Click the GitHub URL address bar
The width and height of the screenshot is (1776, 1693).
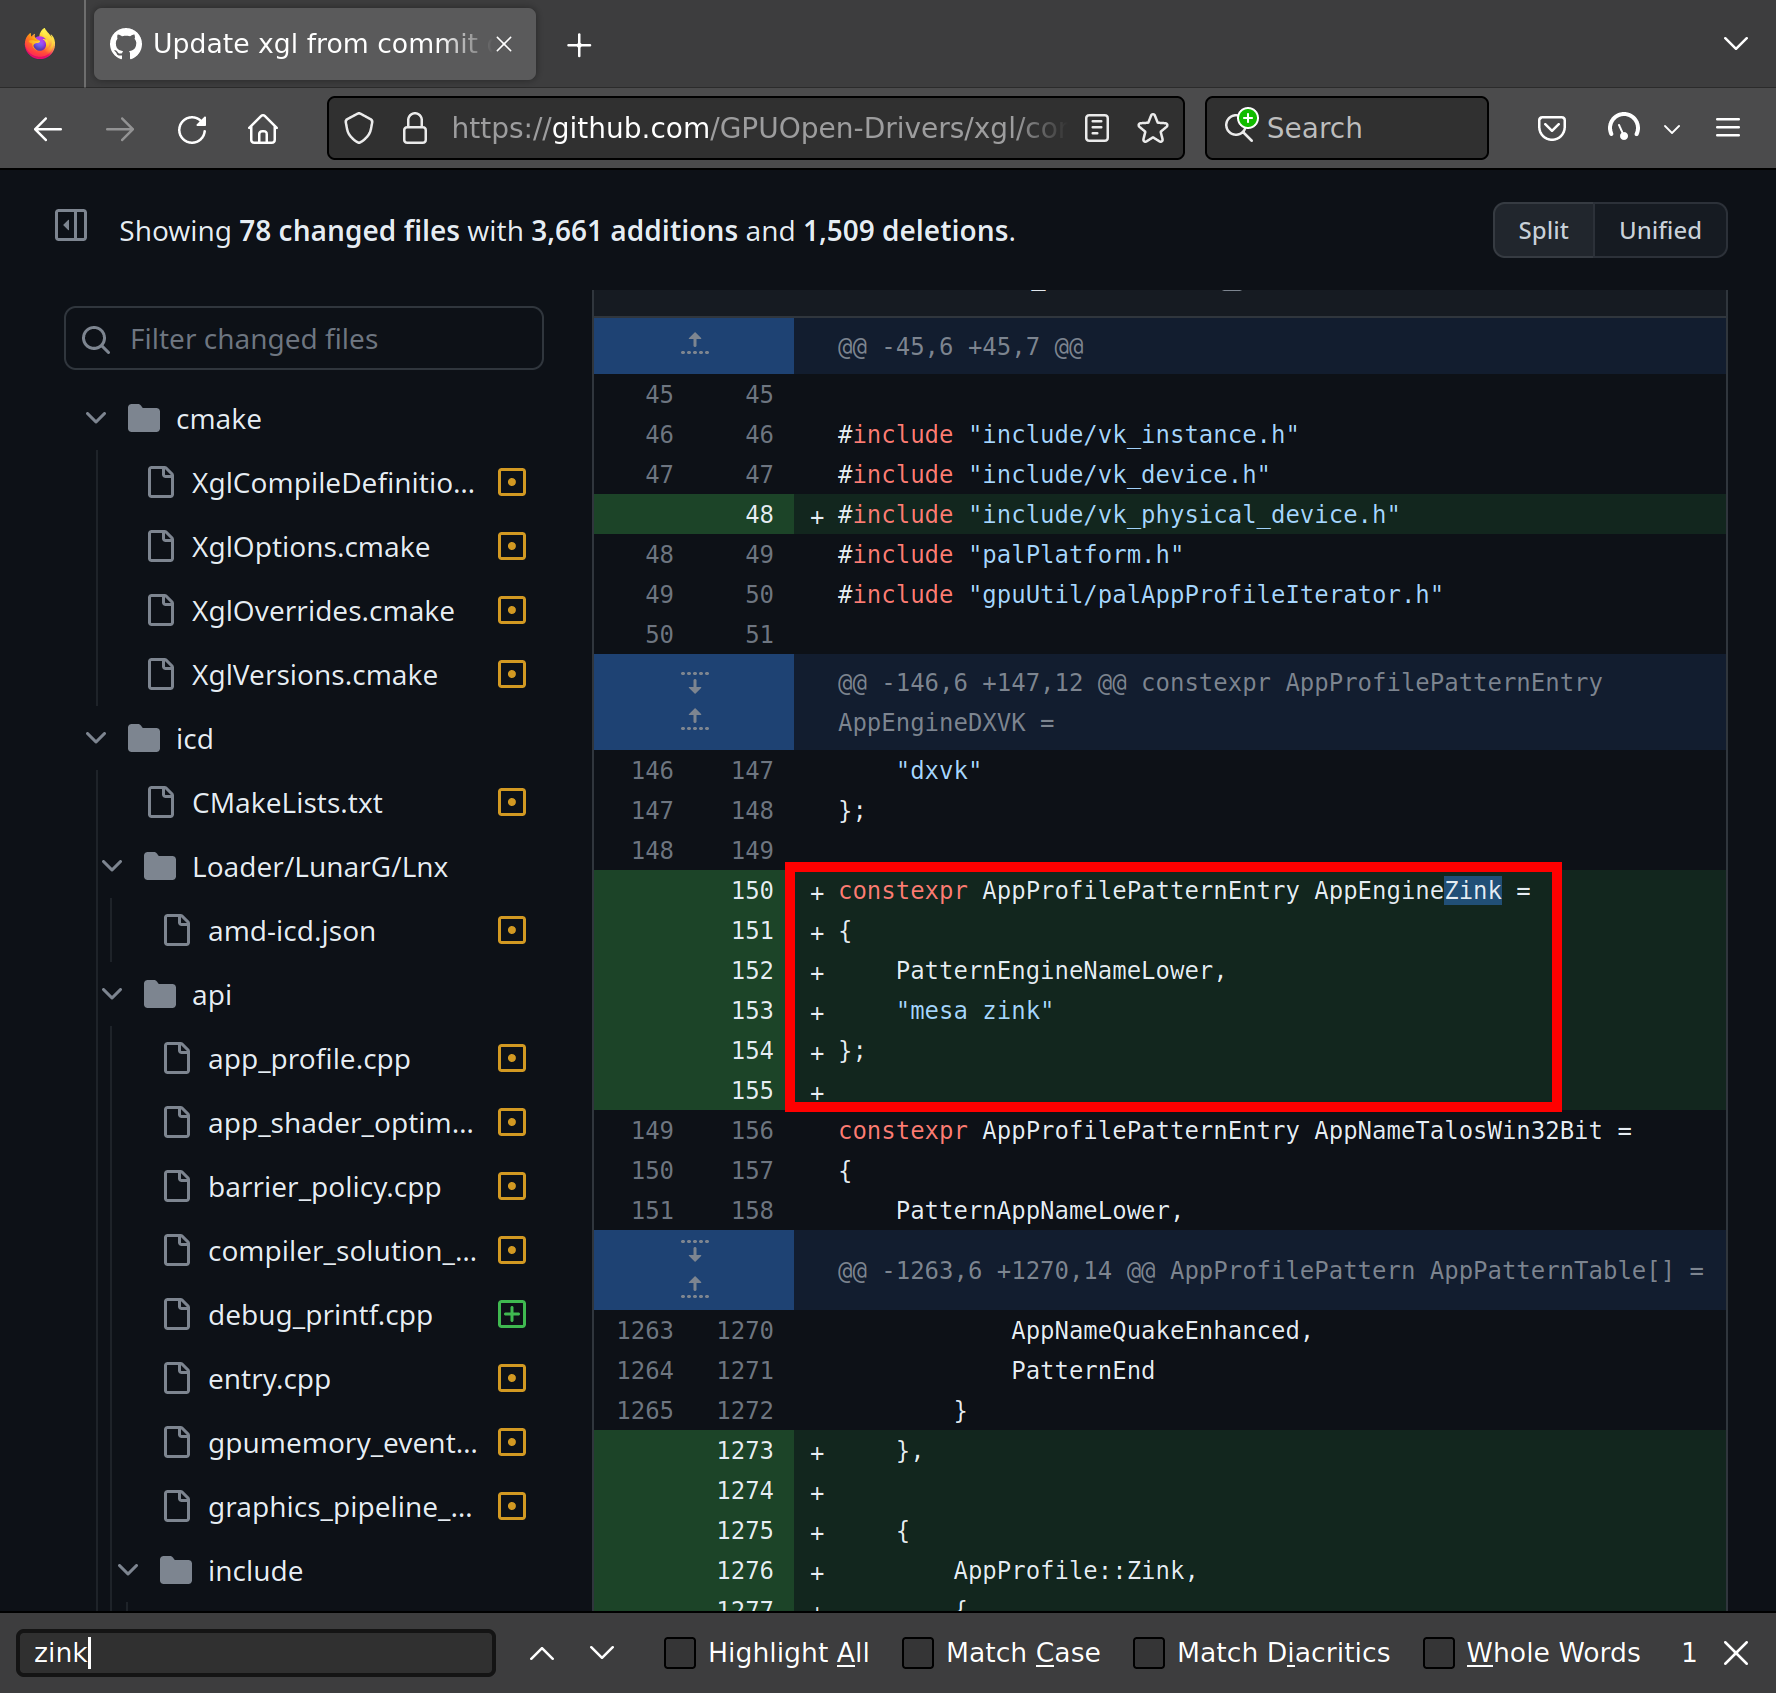[x=756, y=128]
